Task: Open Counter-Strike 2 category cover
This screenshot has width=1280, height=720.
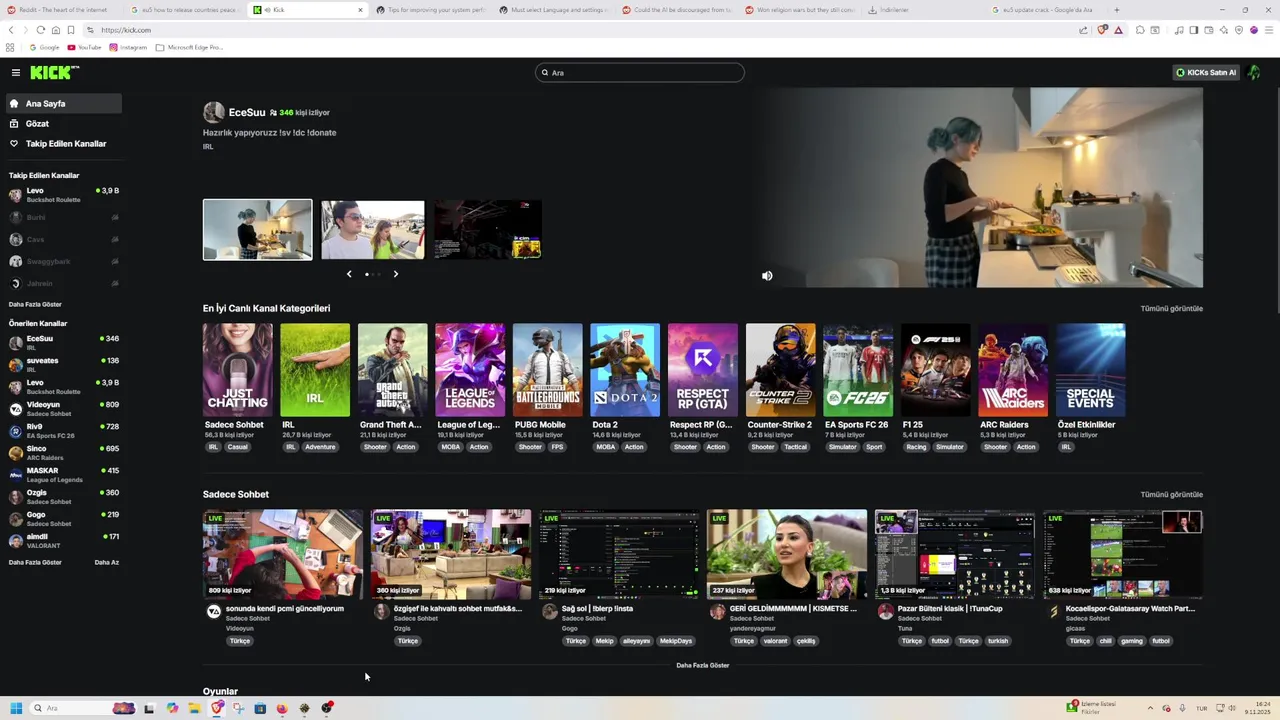Action: click(x=780, y=369)
